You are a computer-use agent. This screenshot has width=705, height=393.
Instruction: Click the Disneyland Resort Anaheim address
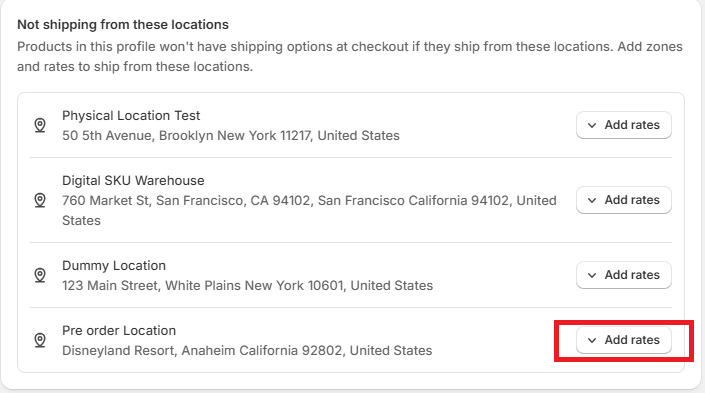pos(247,350)
